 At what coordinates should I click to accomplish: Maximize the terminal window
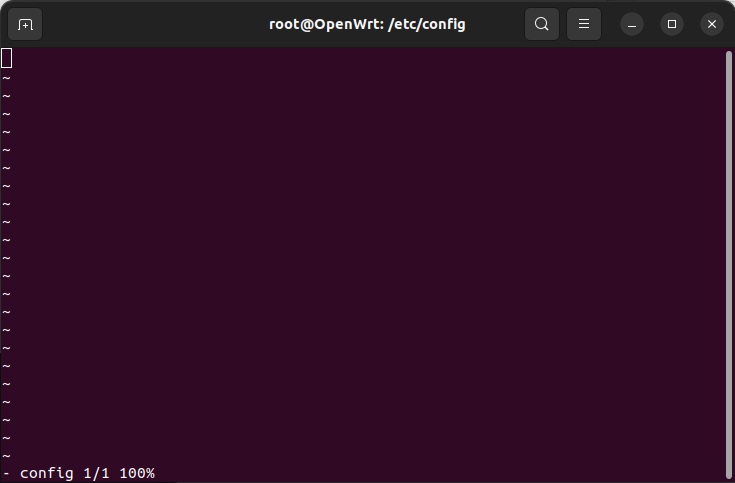(x=672, y=24)
